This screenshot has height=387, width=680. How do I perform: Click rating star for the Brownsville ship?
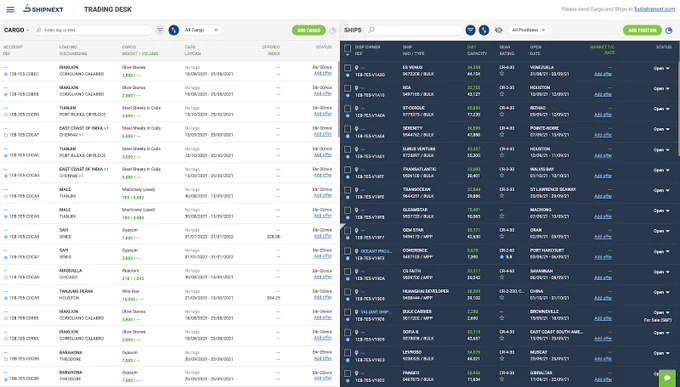[502, 318]
